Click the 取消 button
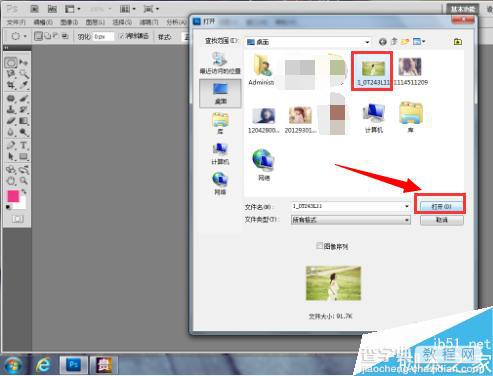 441,220
